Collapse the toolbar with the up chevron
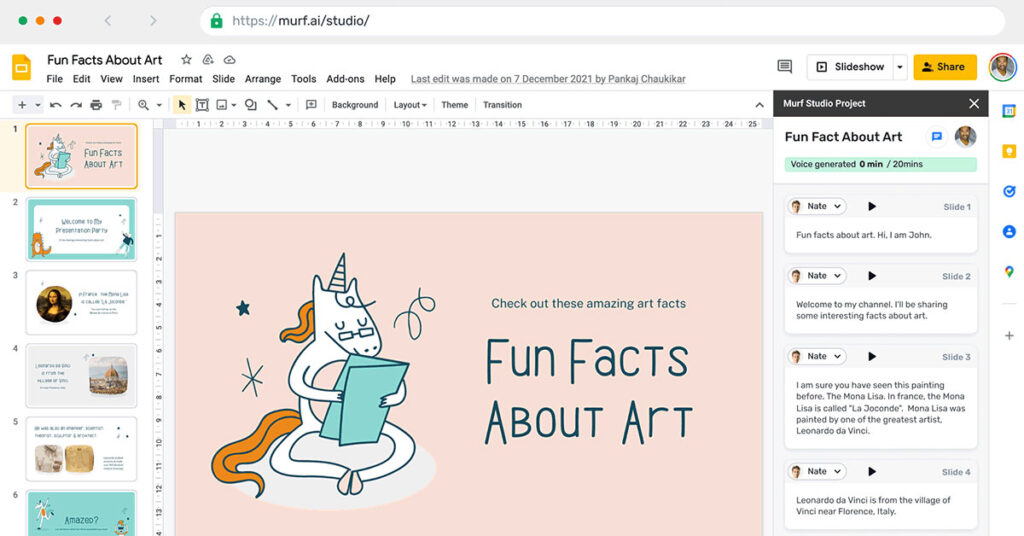This screenshot has width=1024, height=536. [759, 105]
